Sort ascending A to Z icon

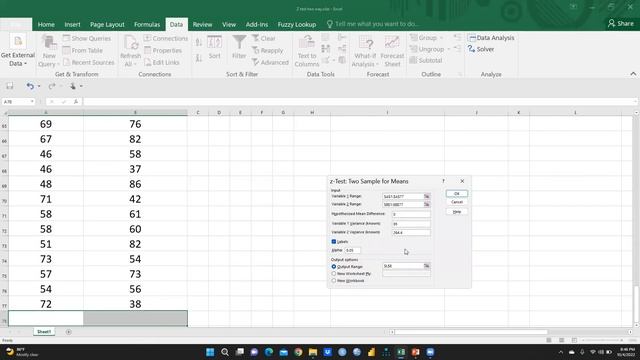coord(199,42)
